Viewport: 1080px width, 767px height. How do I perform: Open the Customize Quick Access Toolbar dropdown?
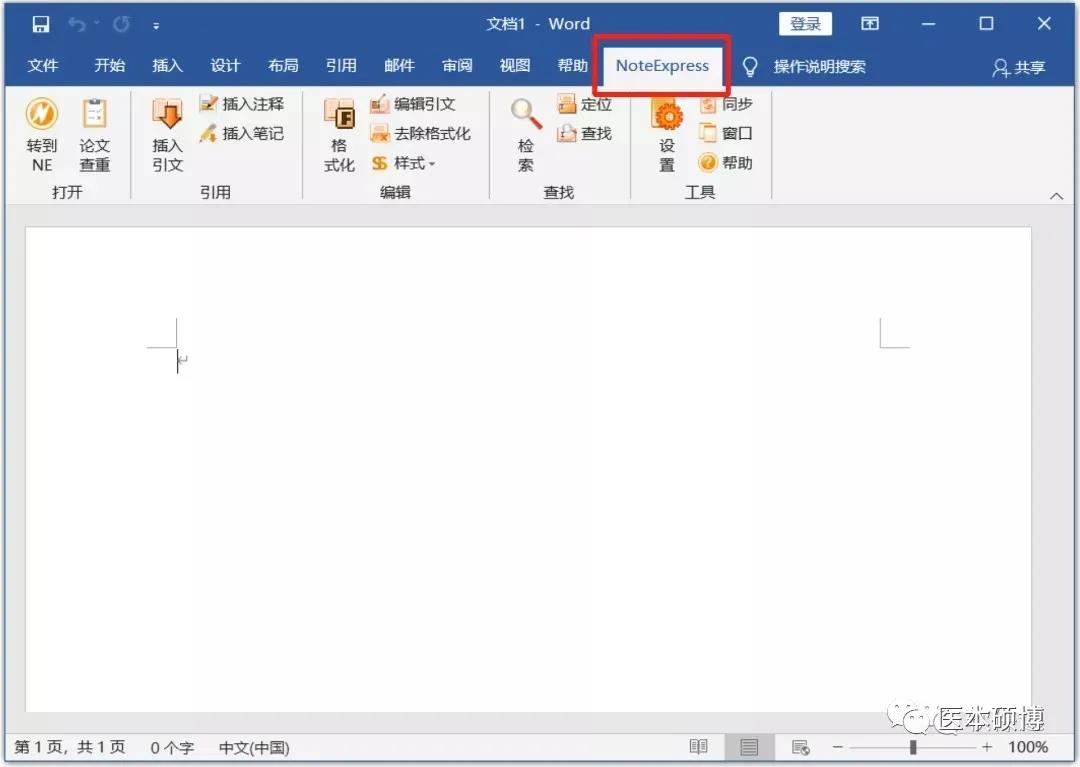156,26
